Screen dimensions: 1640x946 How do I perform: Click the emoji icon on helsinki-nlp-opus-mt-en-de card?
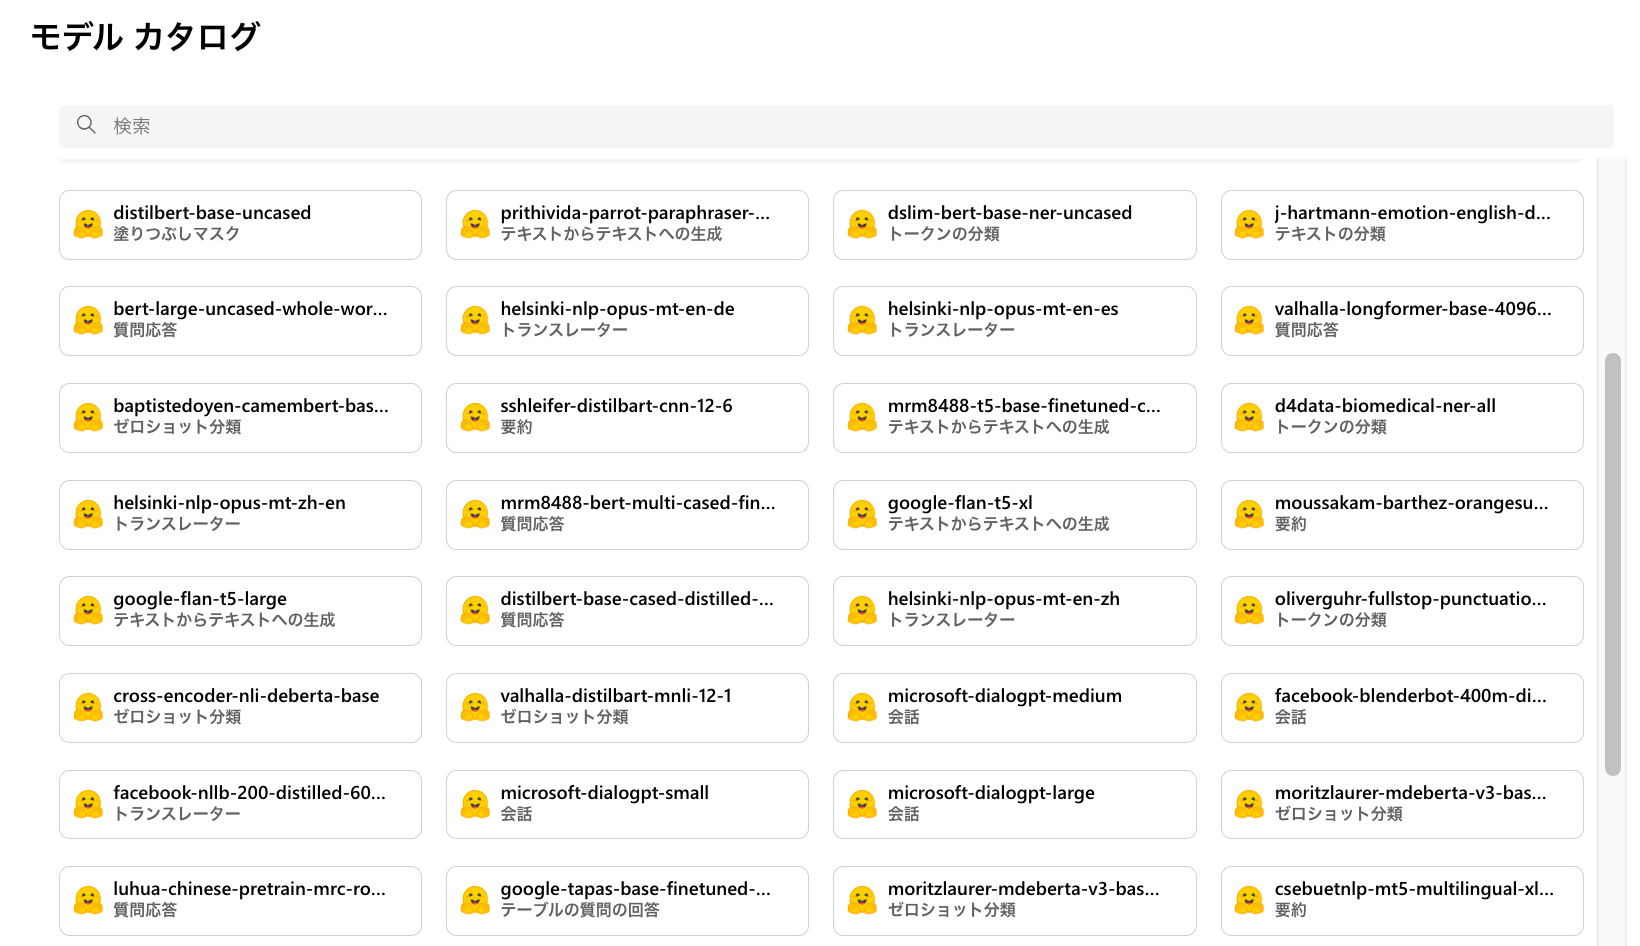475,320
